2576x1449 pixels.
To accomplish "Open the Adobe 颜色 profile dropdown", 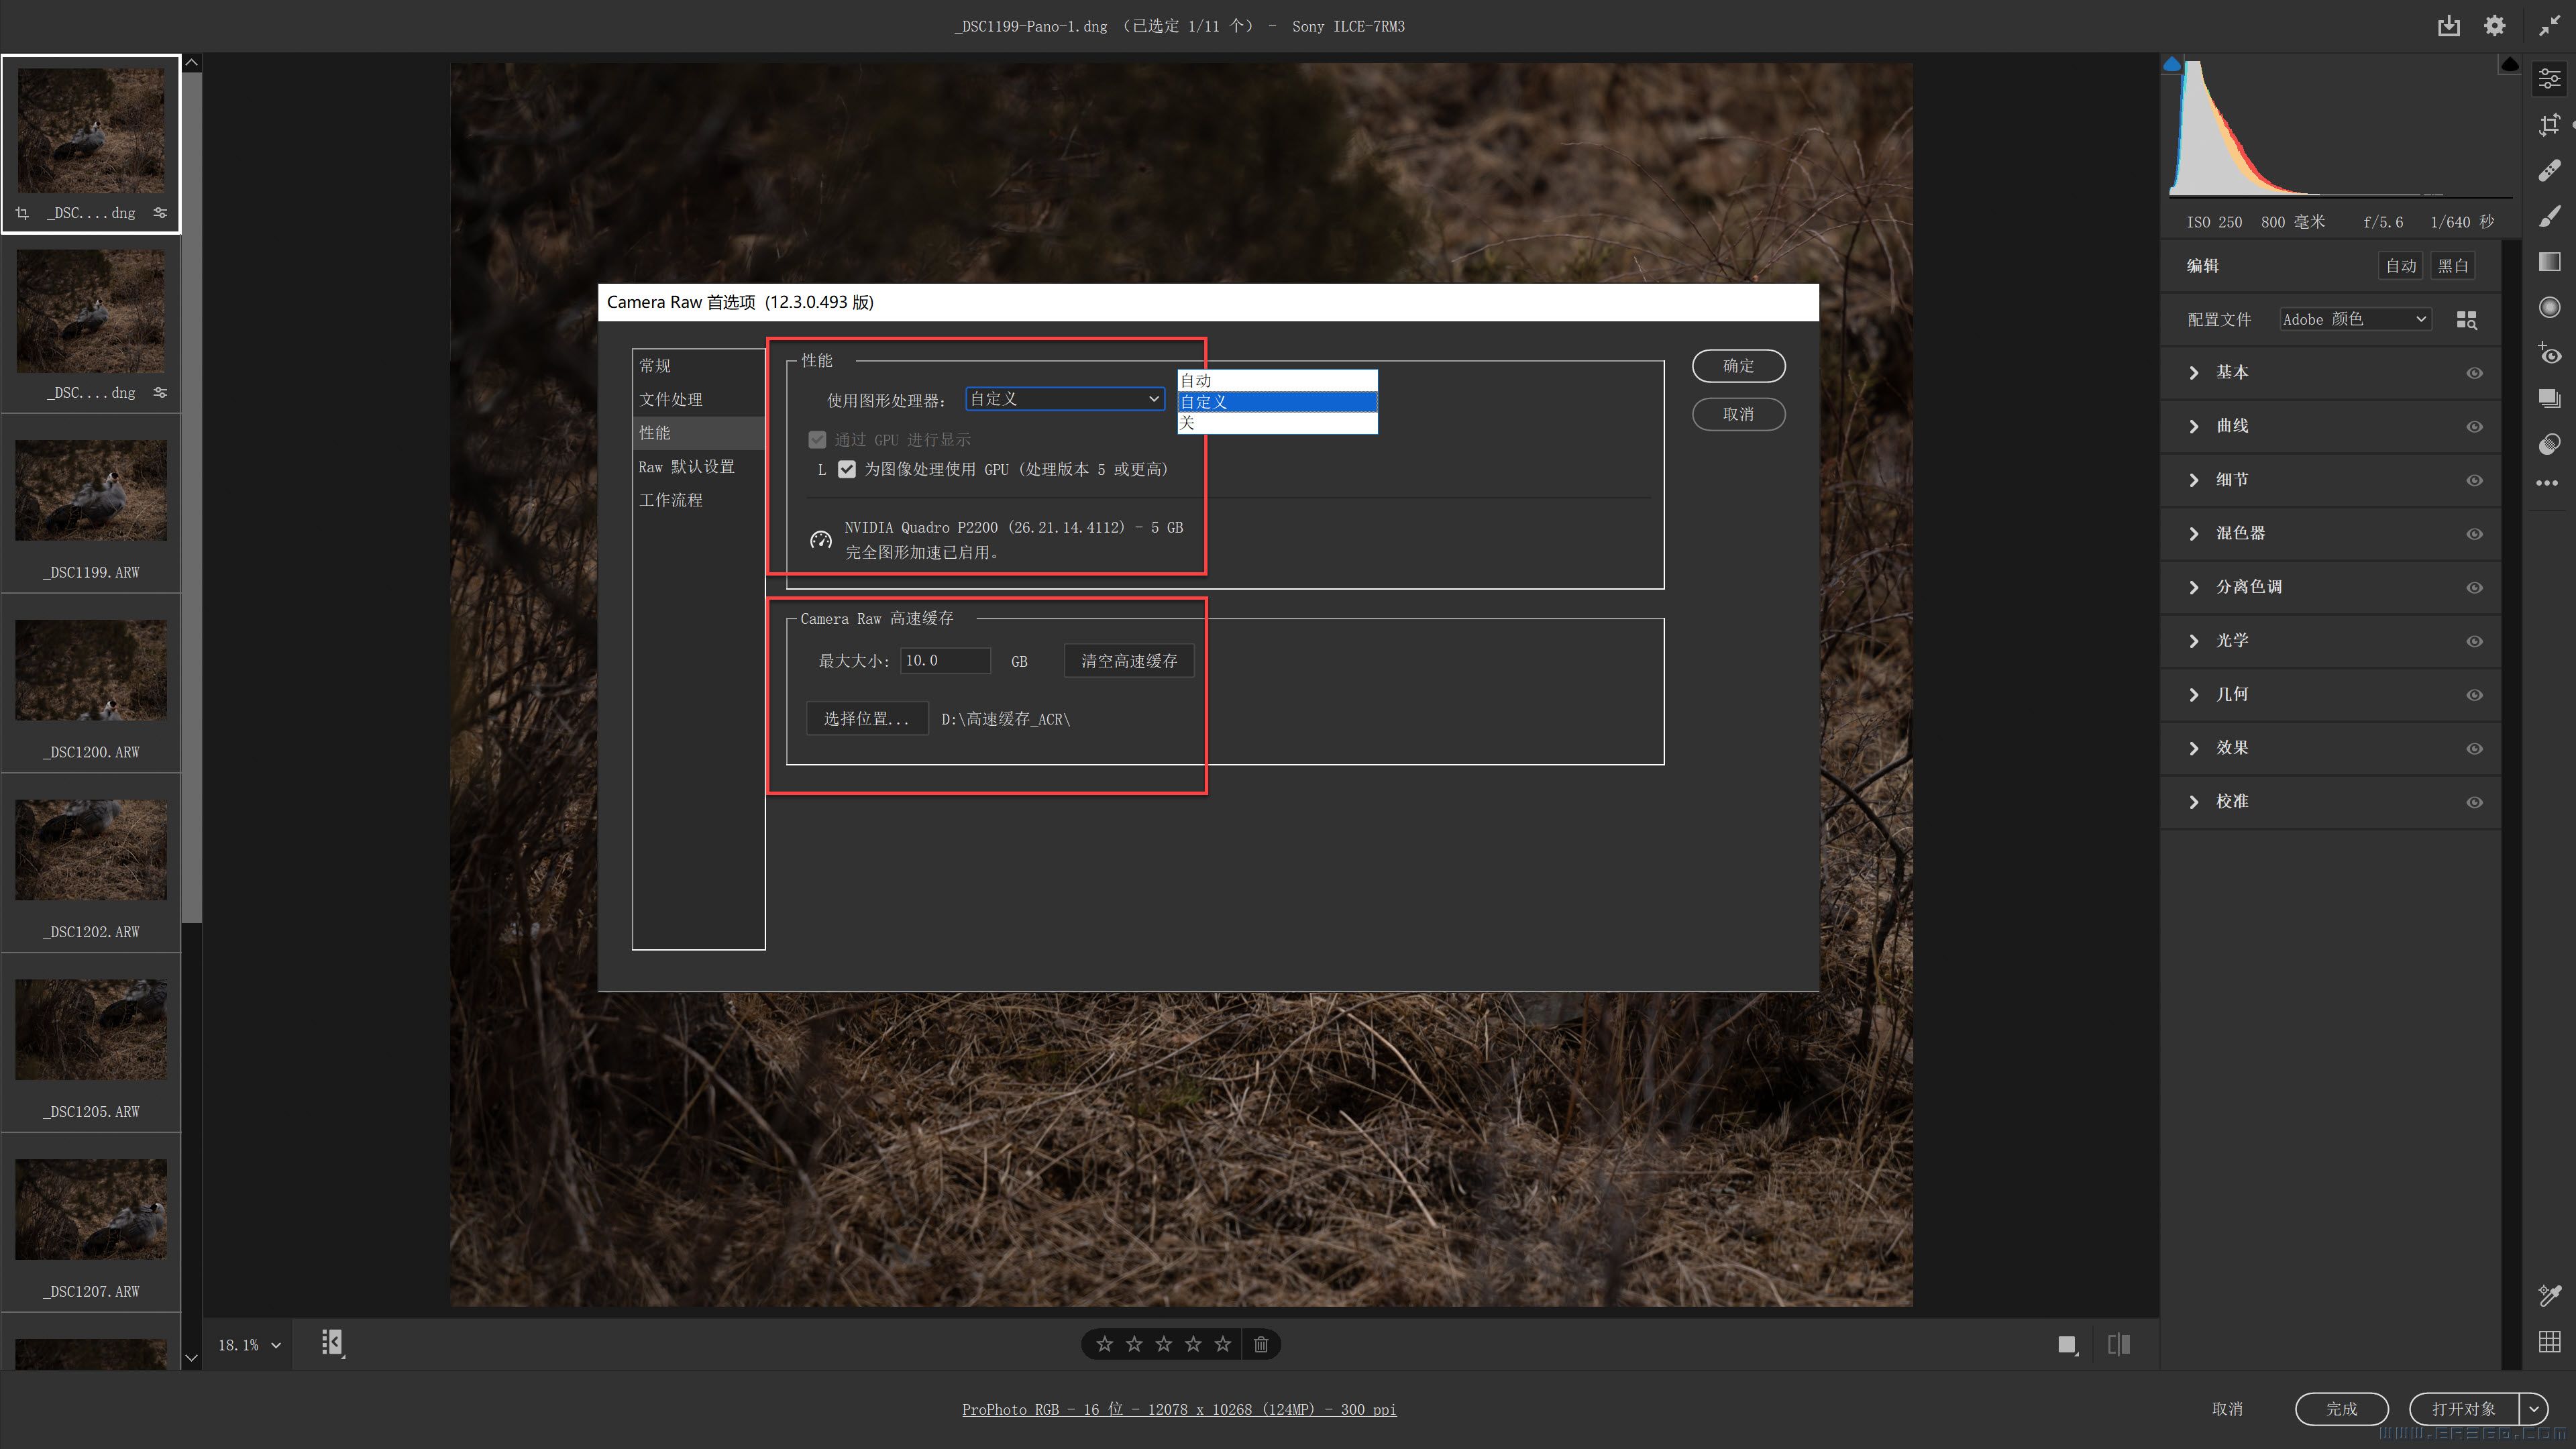I will [2354, 319].
